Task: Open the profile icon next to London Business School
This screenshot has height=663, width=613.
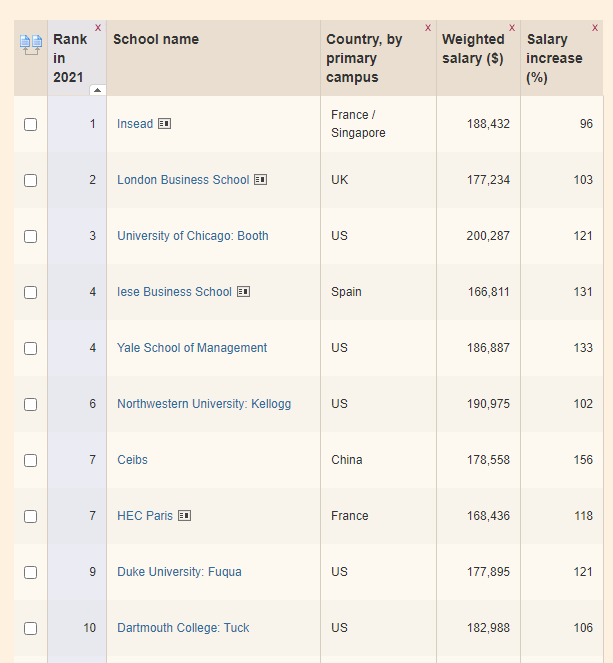Action: pos(260,180)
